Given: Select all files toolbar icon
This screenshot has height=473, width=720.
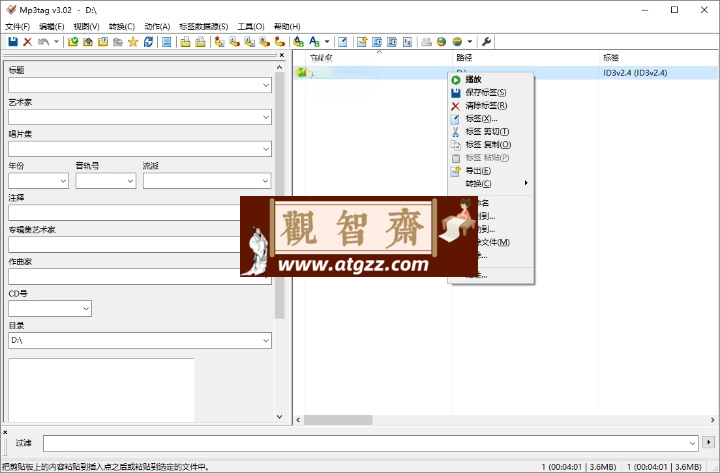Looking at the screenshot, I should click(x=167, y=42).
